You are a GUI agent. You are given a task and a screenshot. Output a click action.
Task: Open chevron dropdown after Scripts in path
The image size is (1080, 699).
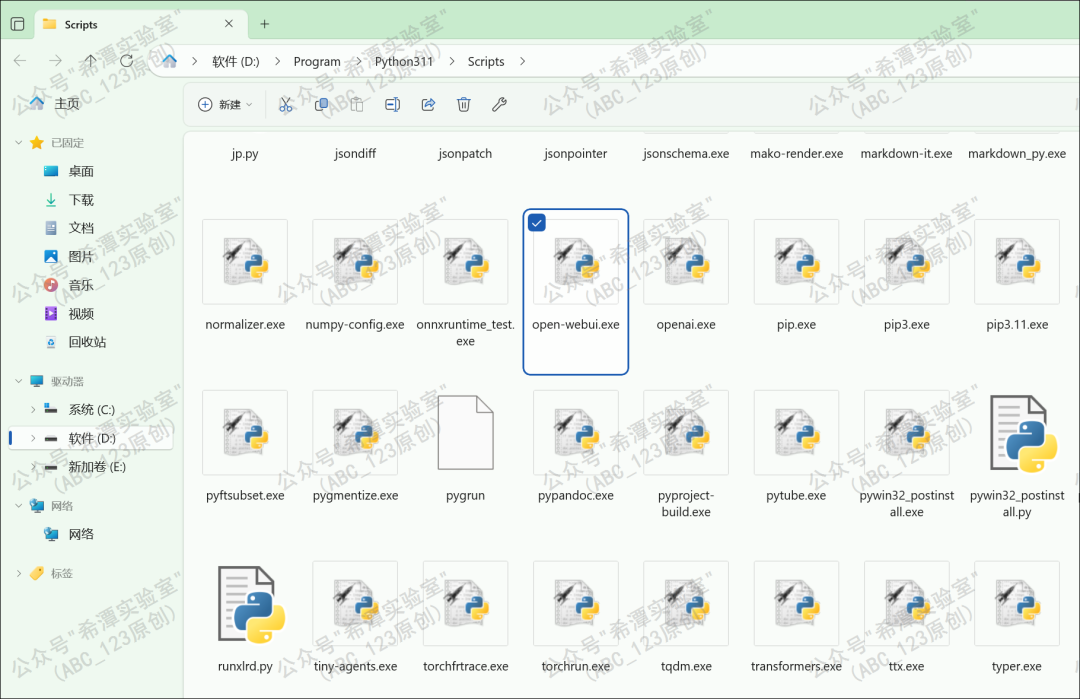[522, 61]
